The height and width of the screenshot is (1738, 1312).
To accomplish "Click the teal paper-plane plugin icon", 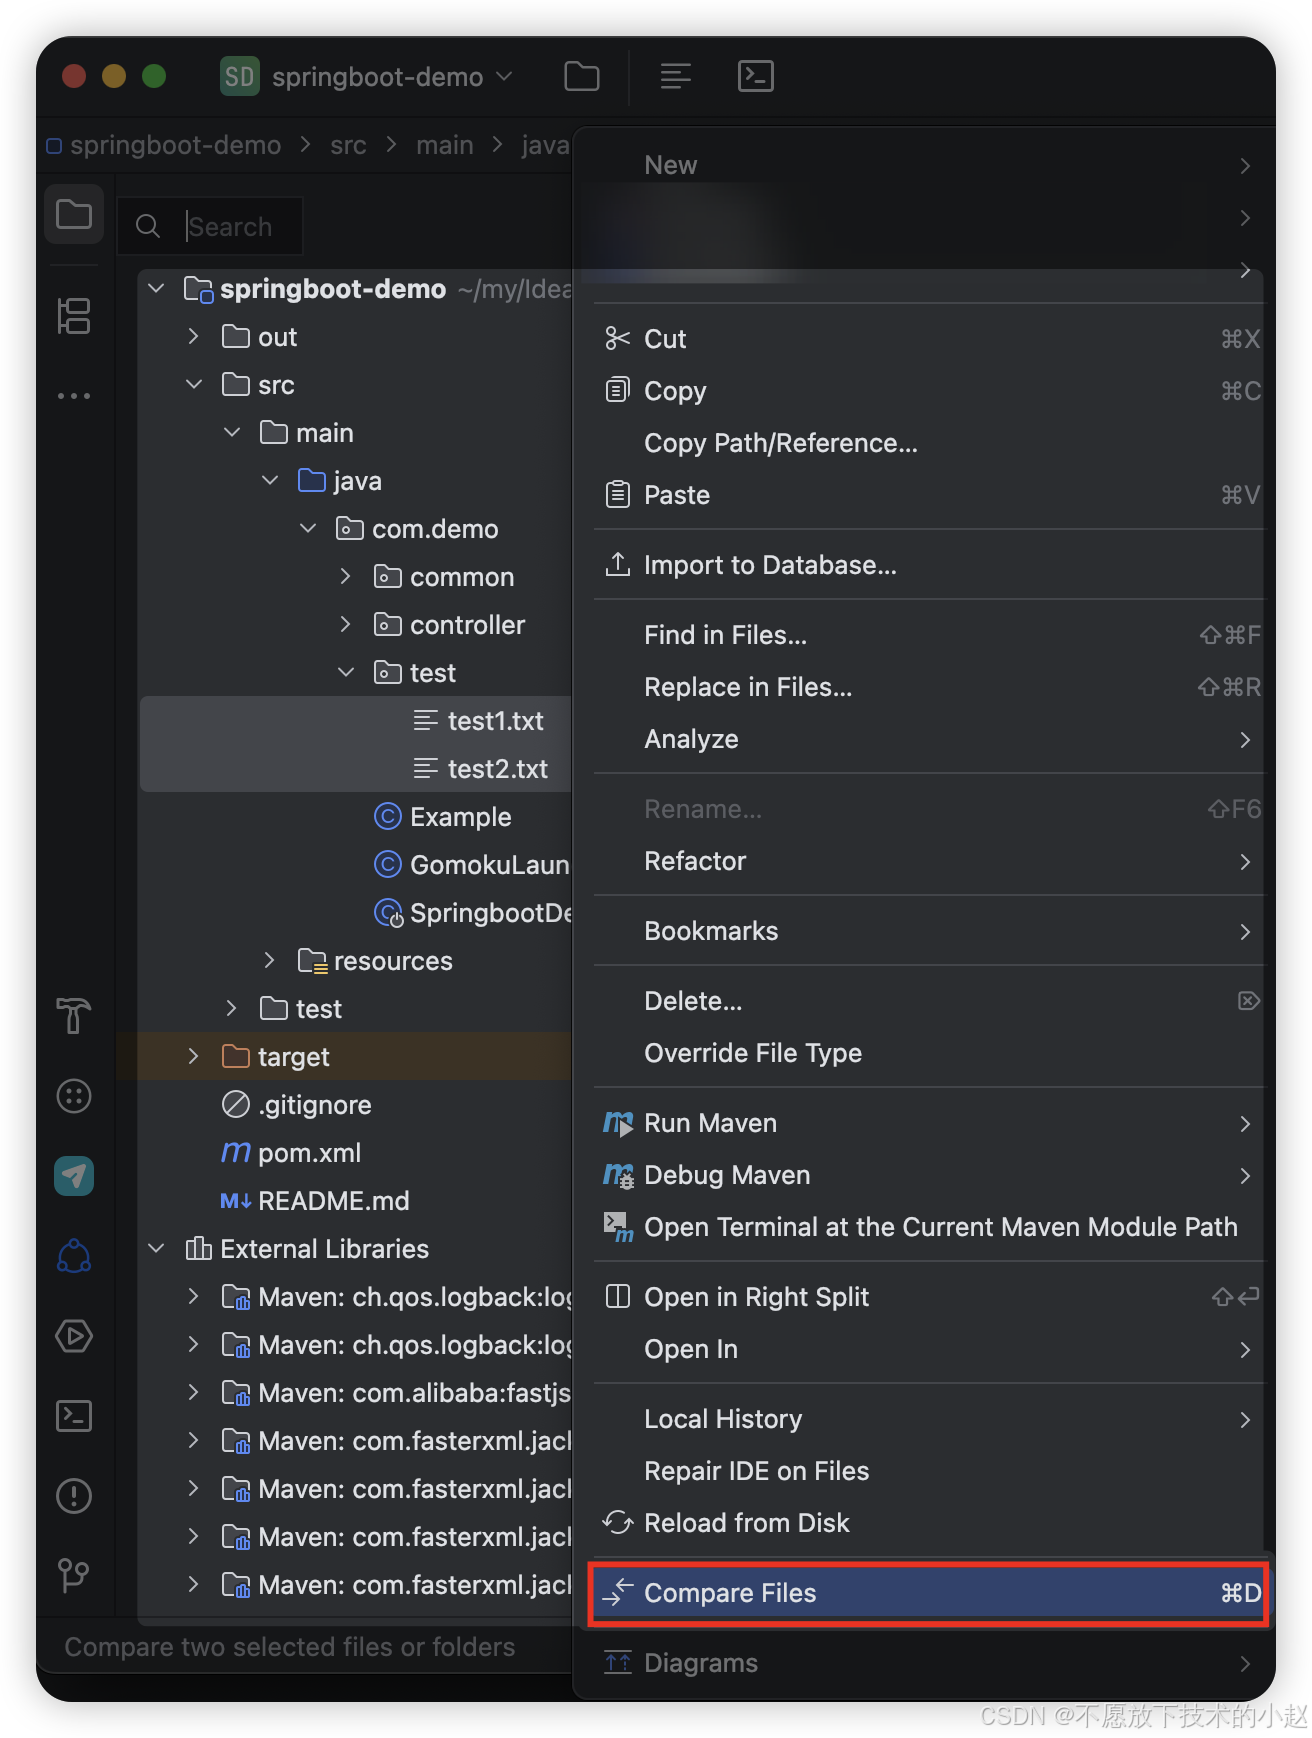I will [74, 1176].
